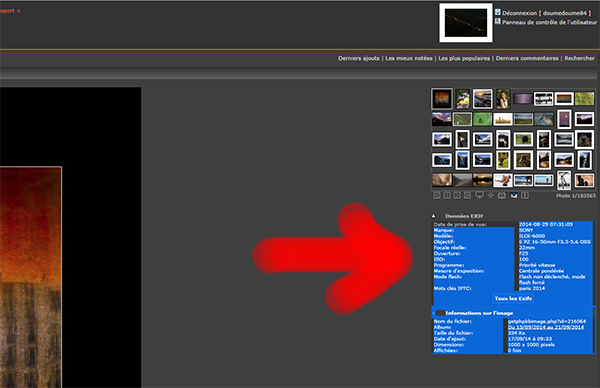This screenshot has width=600, height=388.
Task: Open album Du 15/09/2014 au 21/09/2014
Action: click(x=546, y=327)
